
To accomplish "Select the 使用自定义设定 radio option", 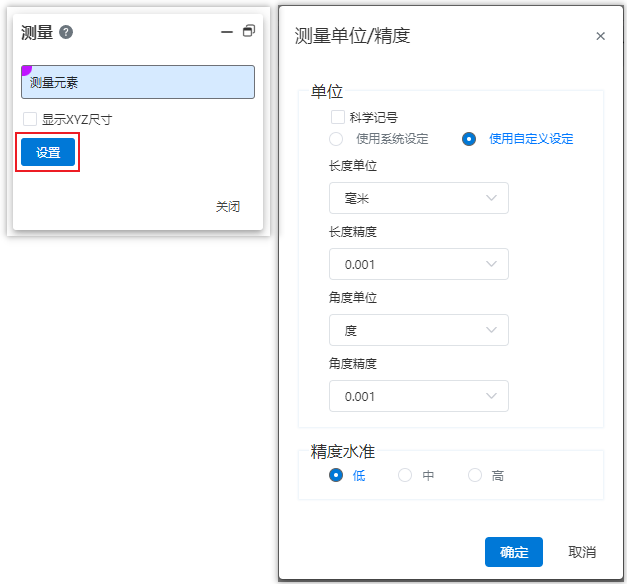I will pos(469,139).
